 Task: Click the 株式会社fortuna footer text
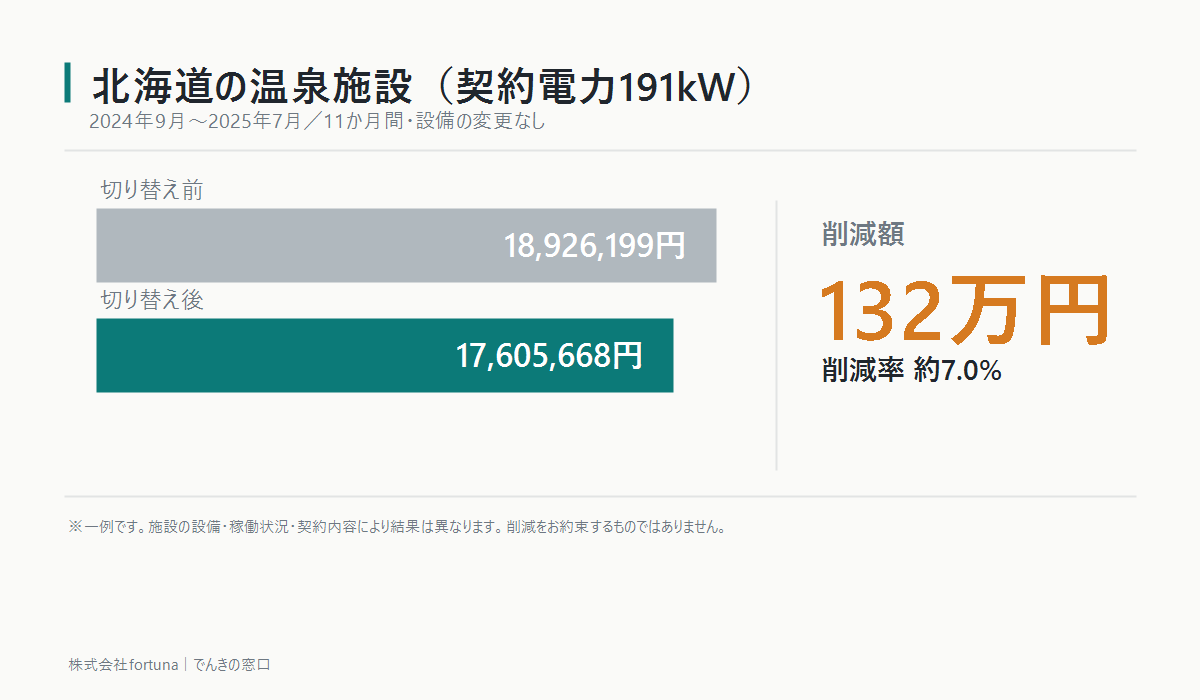click(x=123, y=664)
